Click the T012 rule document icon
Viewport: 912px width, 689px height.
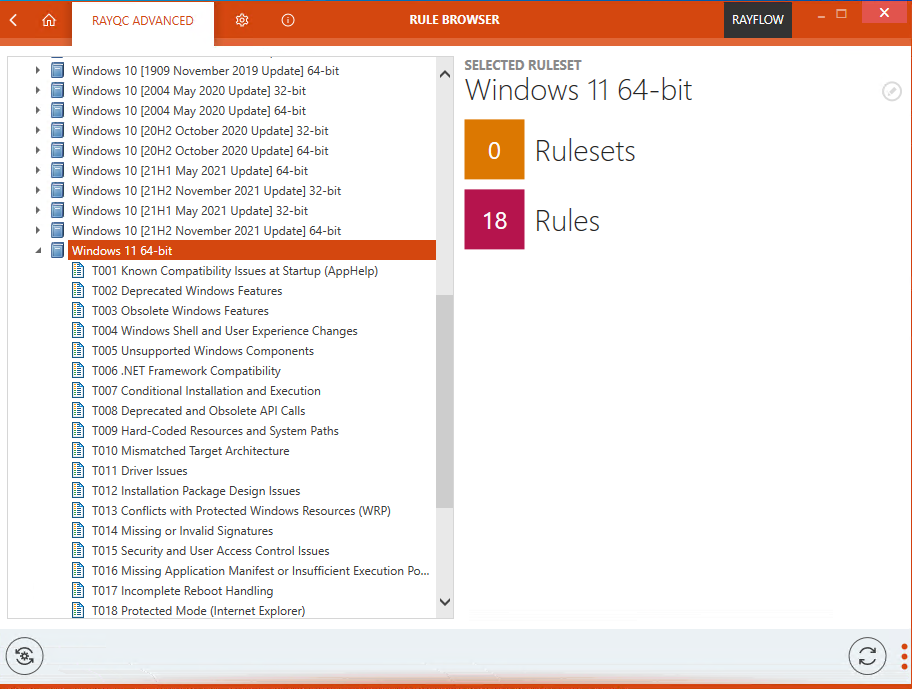(77, 491)
